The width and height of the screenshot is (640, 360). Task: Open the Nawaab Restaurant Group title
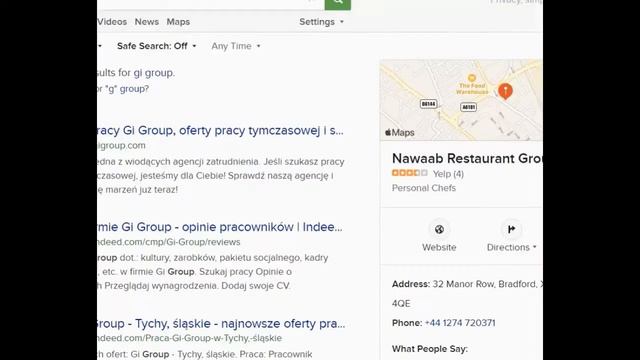tap(467, 158)
